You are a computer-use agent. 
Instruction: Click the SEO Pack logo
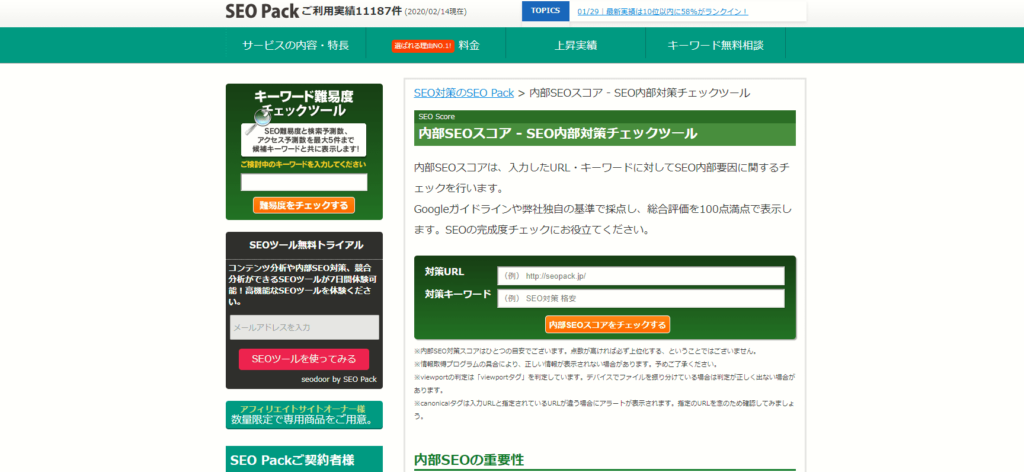[x=263, y=10]
